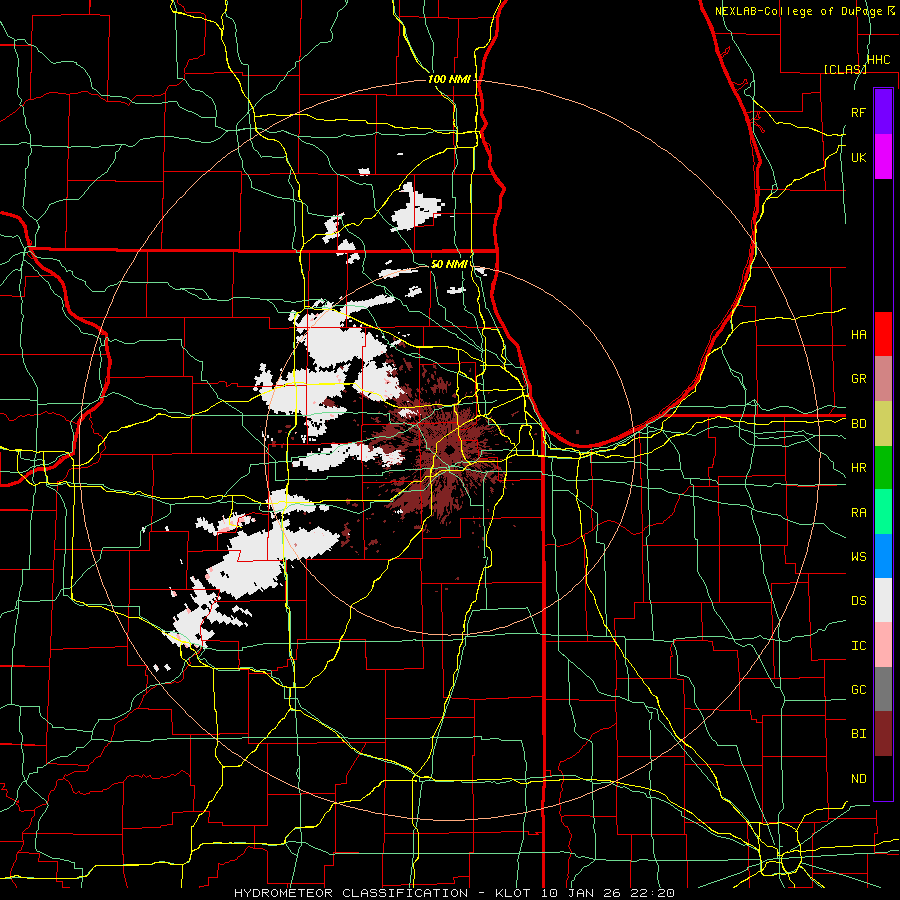Click the [CLAS] units label
The height and width of the screenshot is (900, 900).
(x=845, y=69)
